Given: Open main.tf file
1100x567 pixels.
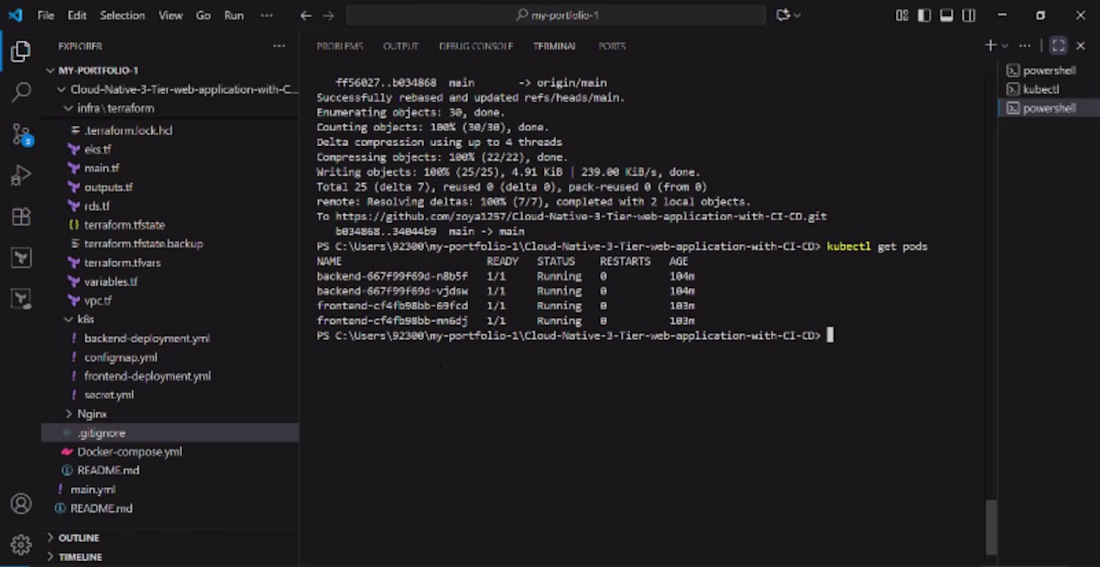Looking at the screenshot, I should (101, 168).
